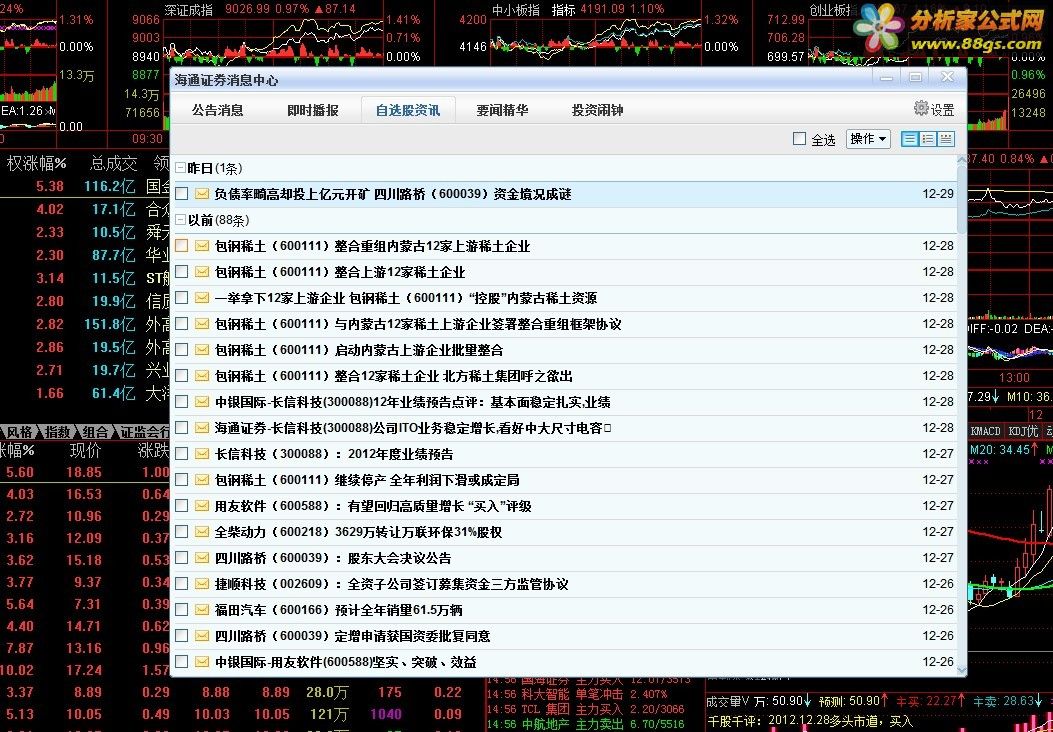
Task: Select 指数 tab in background stock window
Action: [58, 432]
